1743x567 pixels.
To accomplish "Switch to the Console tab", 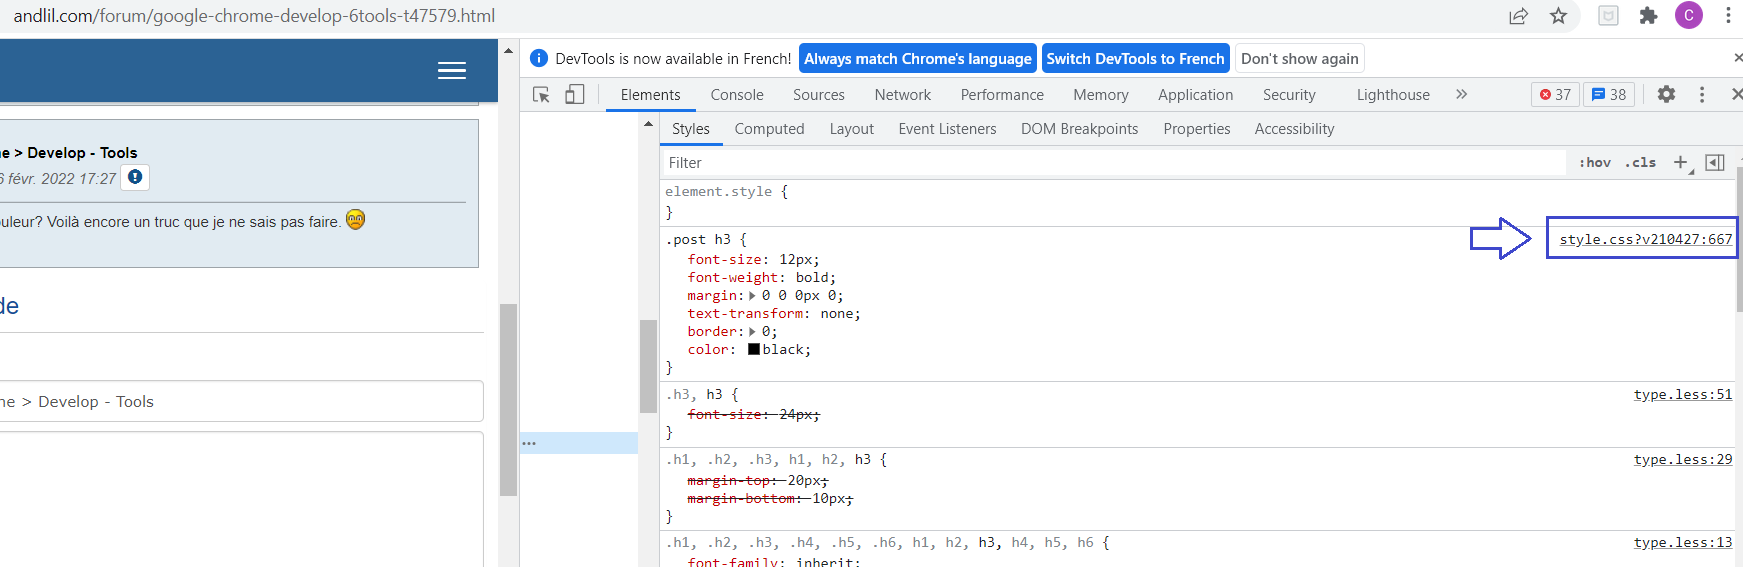I will [737, 95].
